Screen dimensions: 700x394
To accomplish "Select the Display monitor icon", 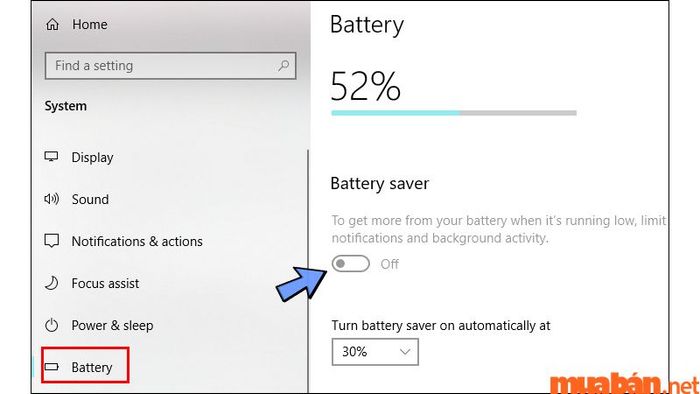I will (x=51, y=157).
